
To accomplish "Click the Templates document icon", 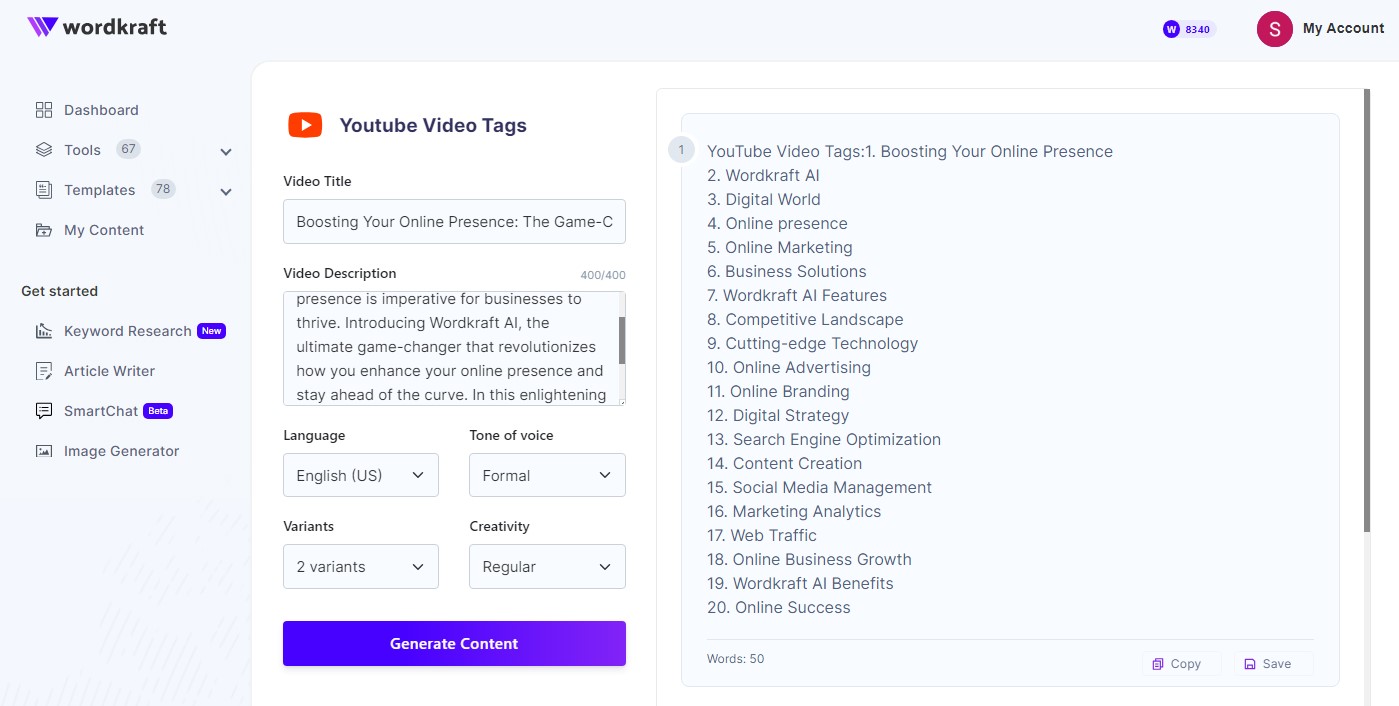I will coord(44,189).
